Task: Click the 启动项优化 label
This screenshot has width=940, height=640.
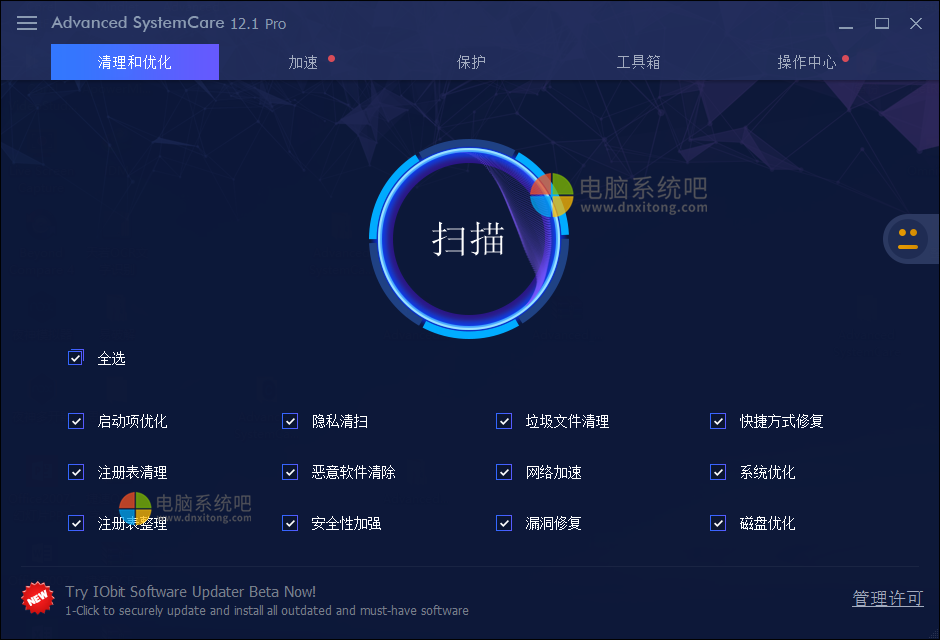Action: [132, 421]
